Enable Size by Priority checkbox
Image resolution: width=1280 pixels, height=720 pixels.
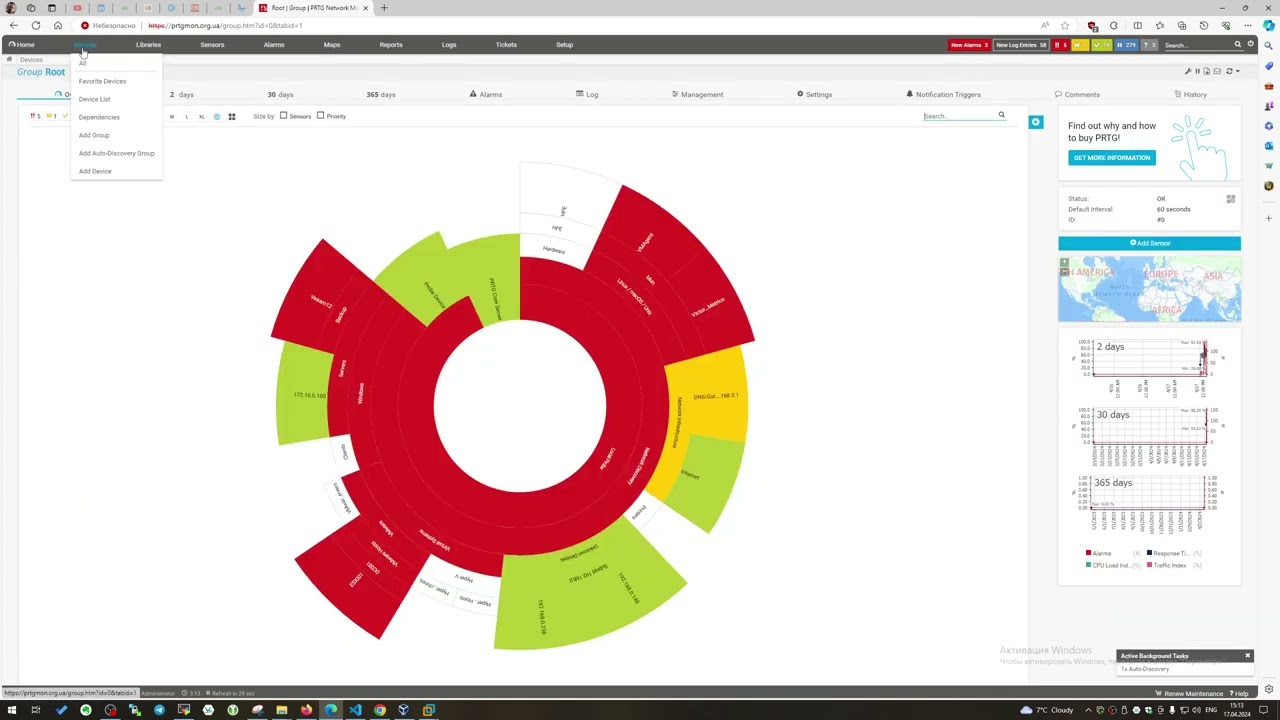click(320, 116)
